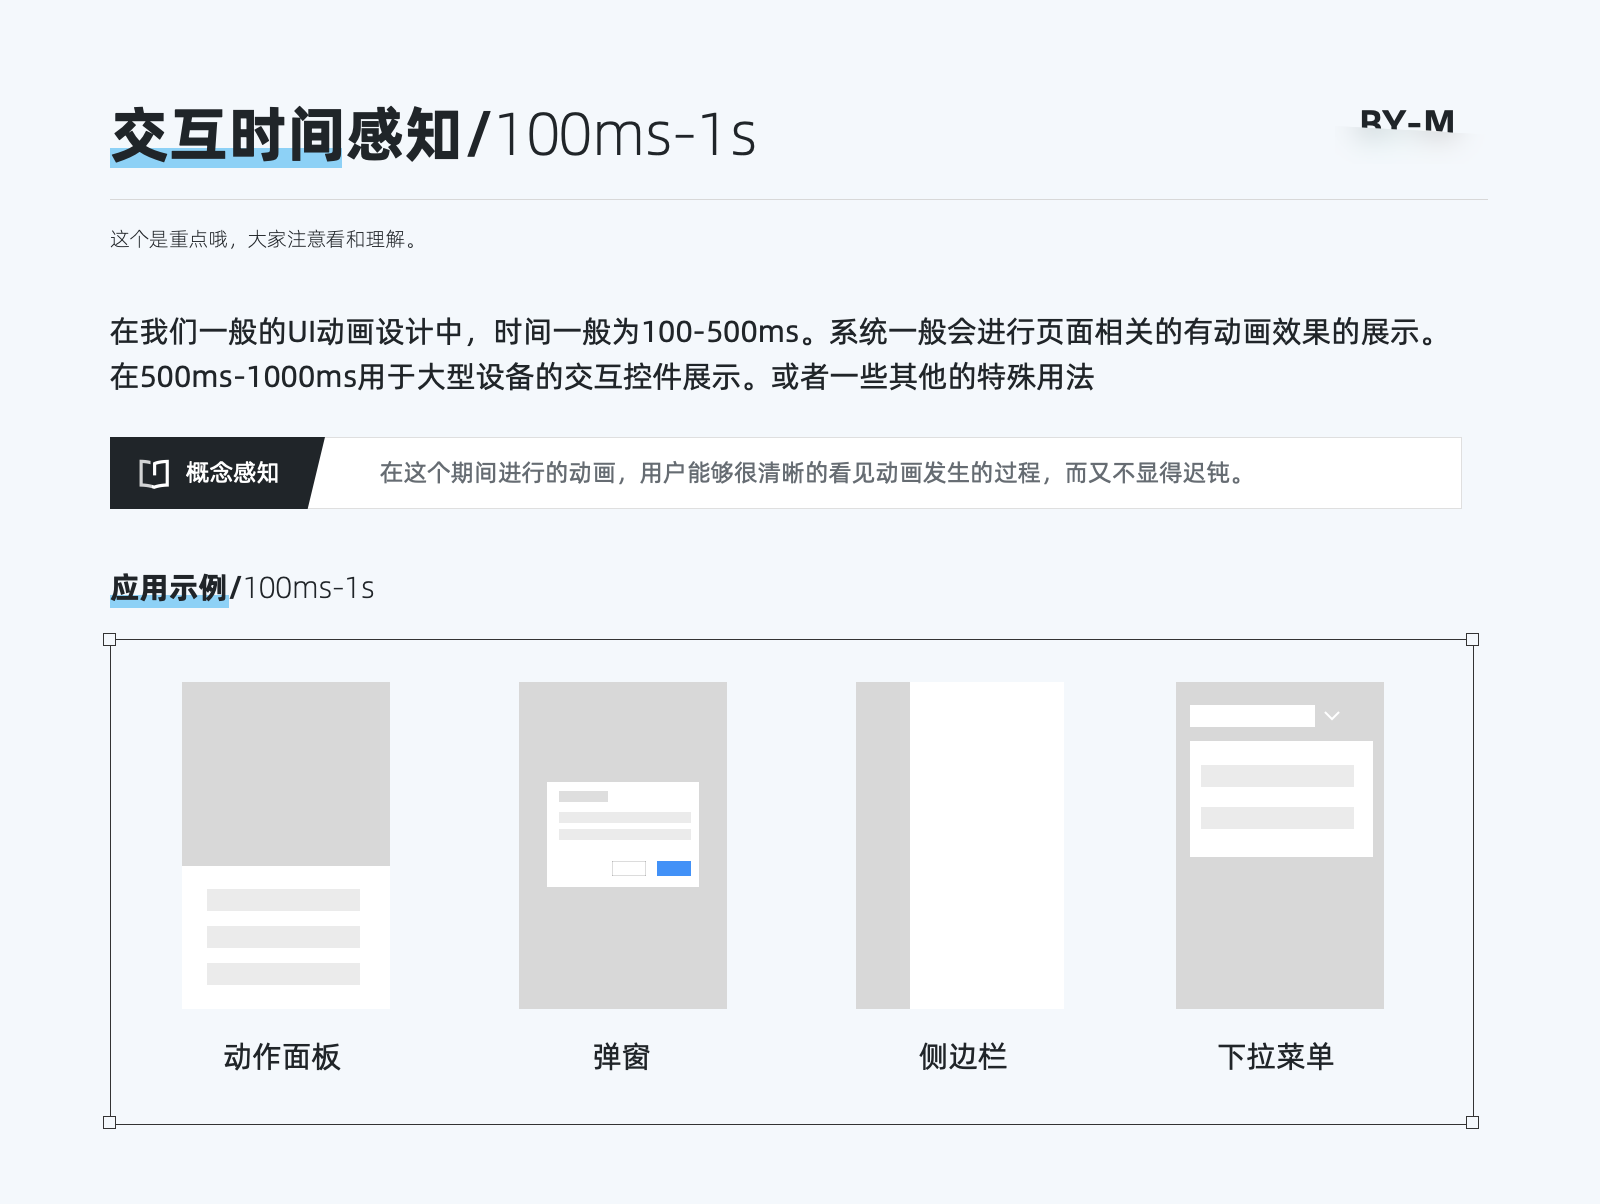Select the first option in the dropdown mockup list

tap(1277, 776)
